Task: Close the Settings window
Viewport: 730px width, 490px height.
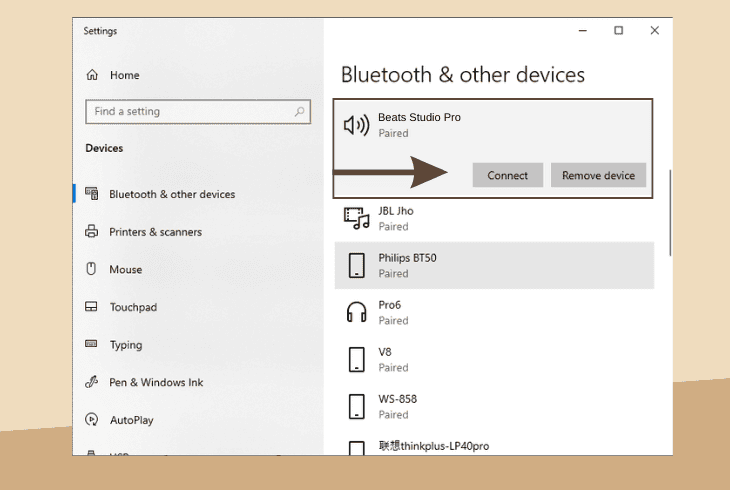Action: [x=655, y=31]
